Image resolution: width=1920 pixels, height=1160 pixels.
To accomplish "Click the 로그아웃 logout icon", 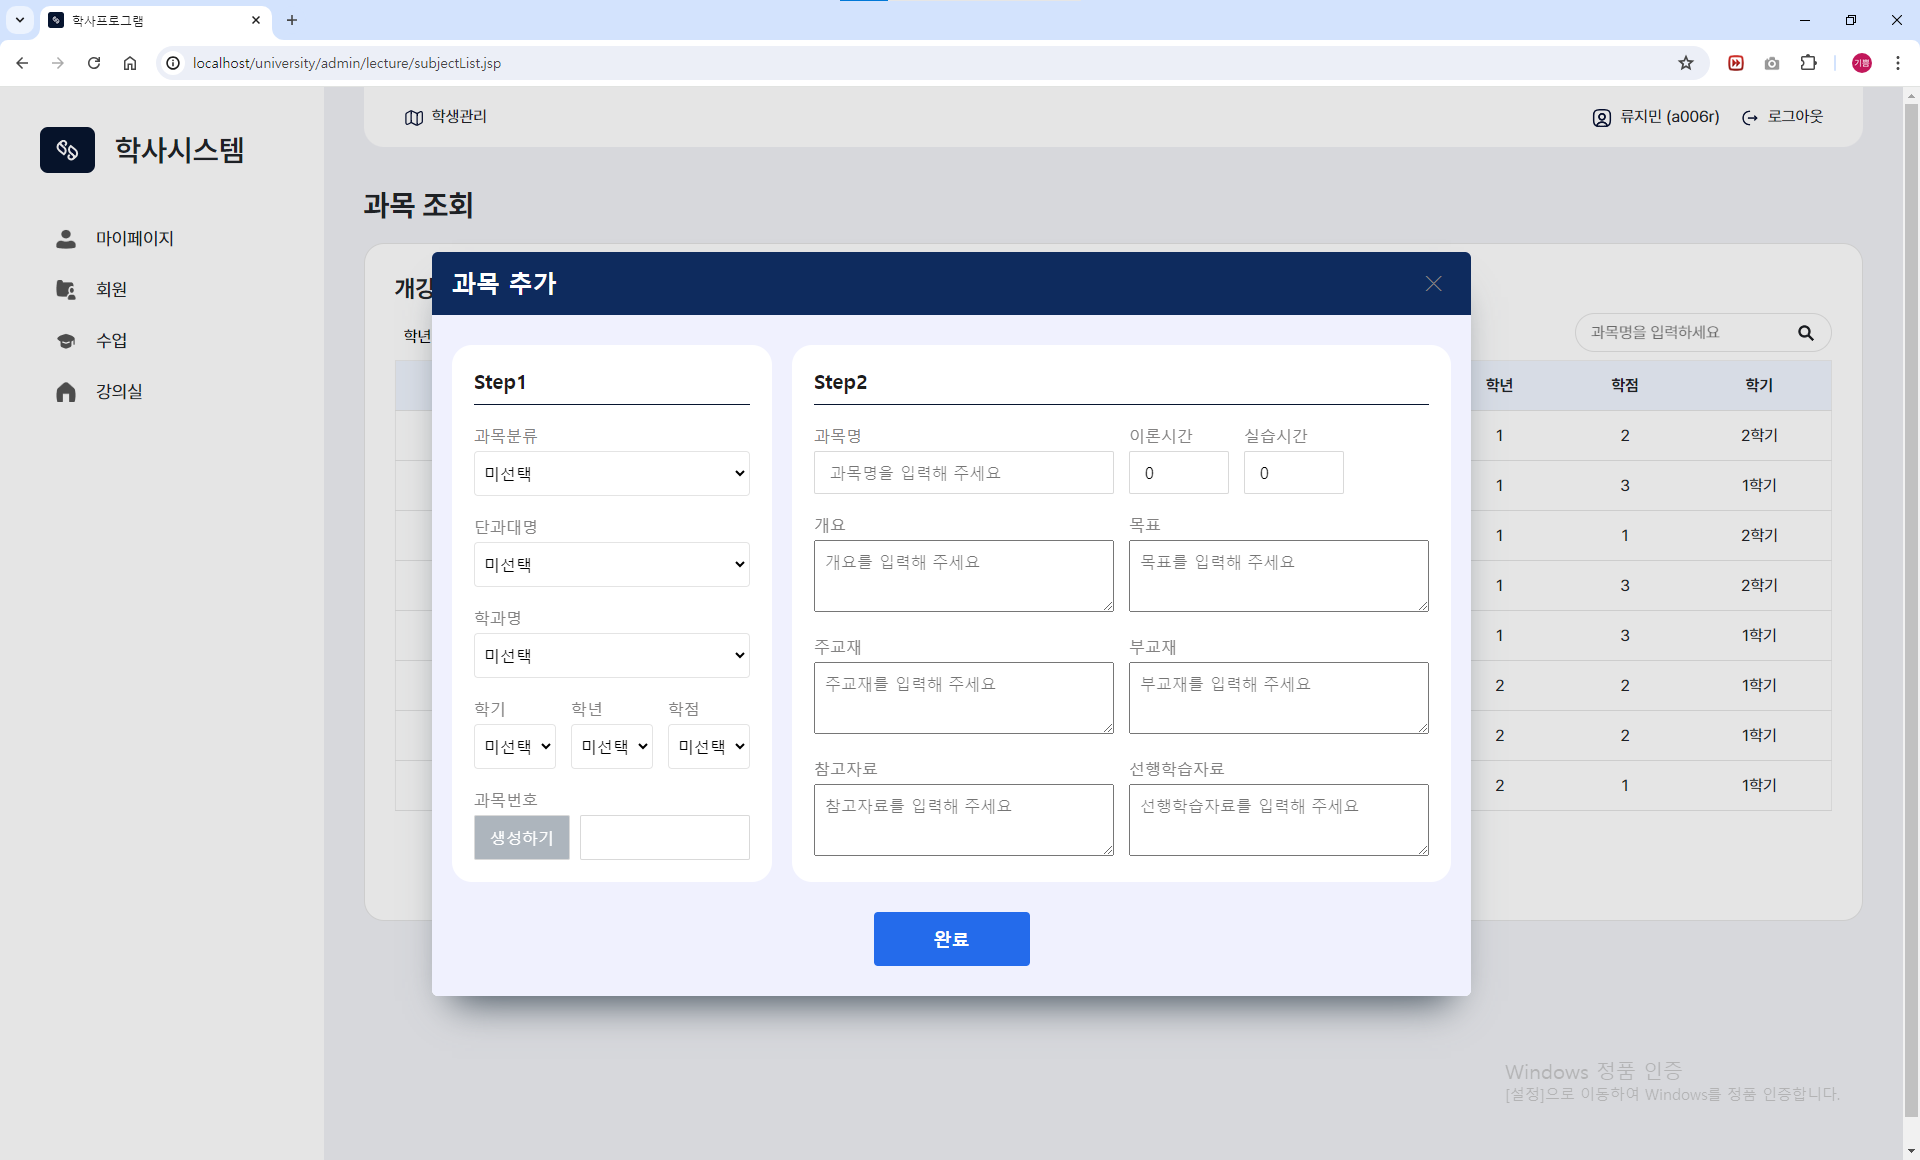I will tap(1750, 118).
